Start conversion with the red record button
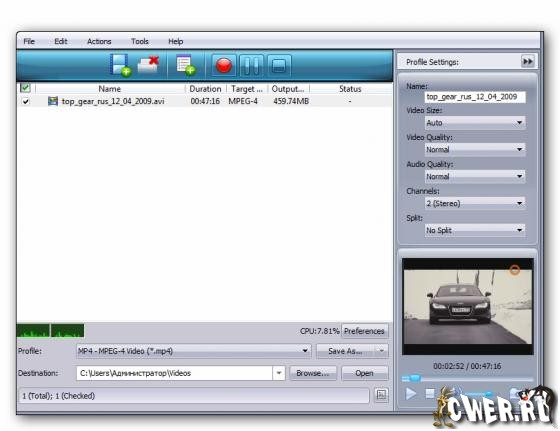The height and width of the screenshot is (431, 560). click(224, 65)
